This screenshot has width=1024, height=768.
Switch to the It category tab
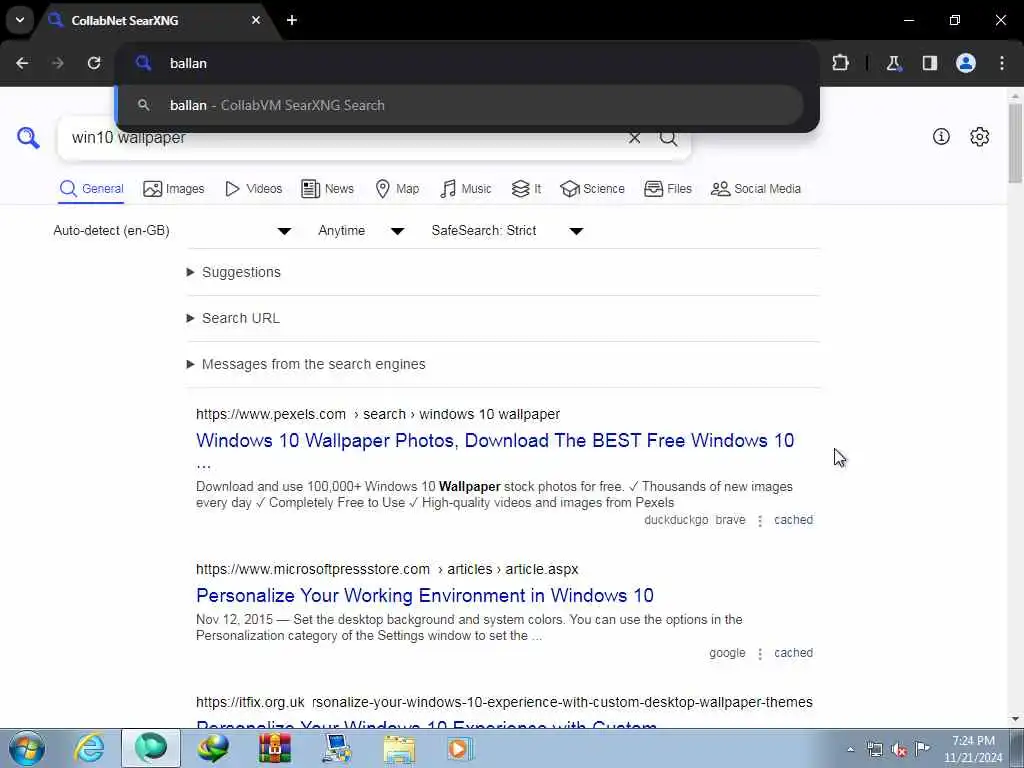tap(526, 189)
